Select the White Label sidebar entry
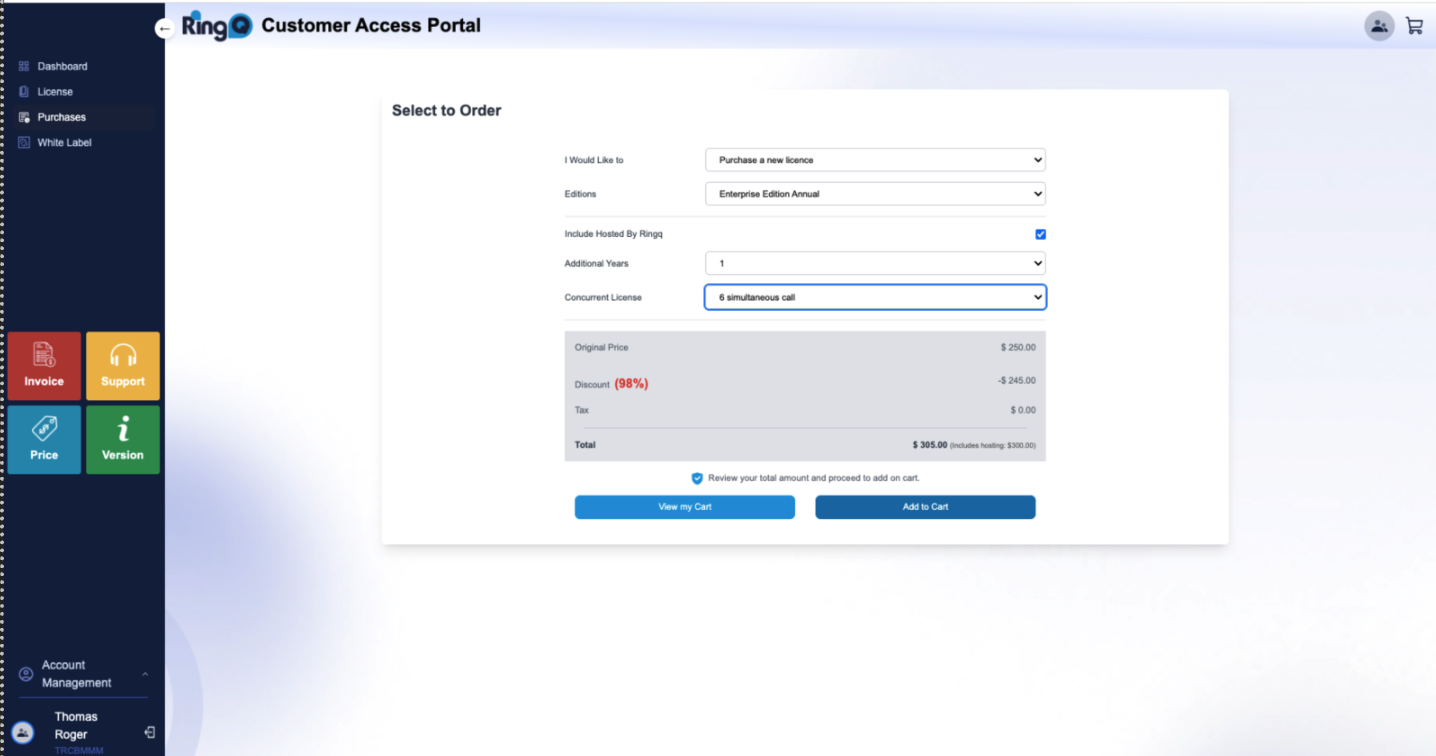Viewport: 1436px width, 756px height. point(62,142)
